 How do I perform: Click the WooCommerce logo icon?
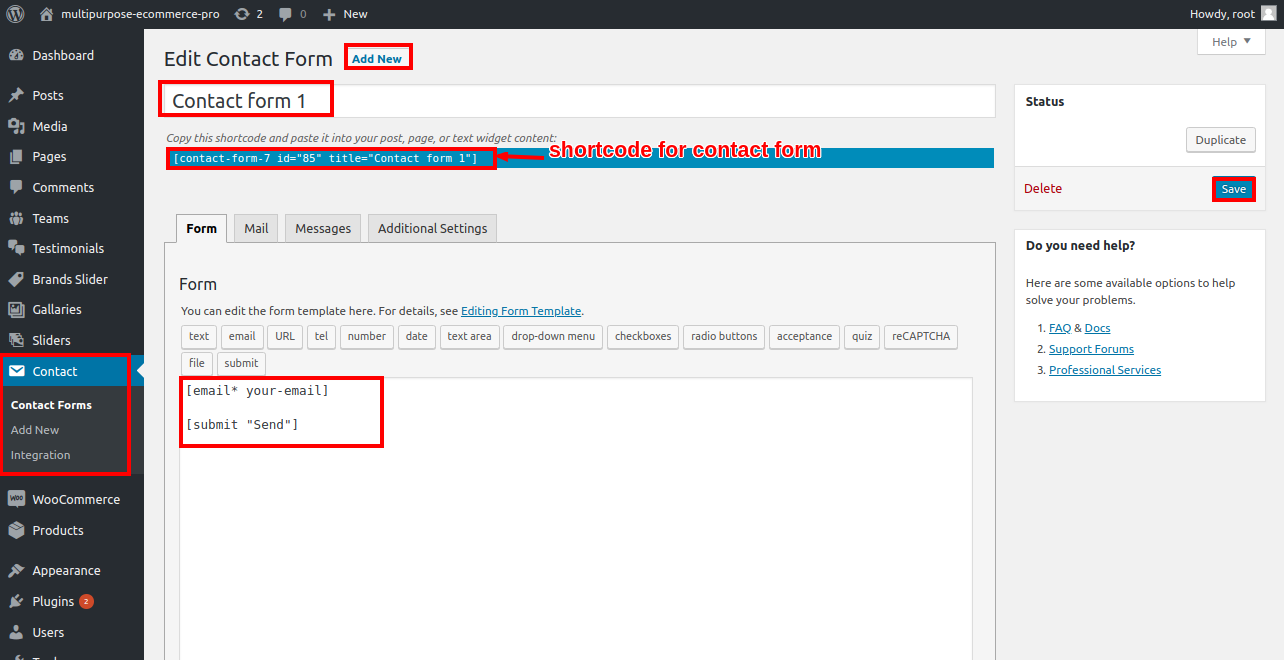(x=16, y=499)
